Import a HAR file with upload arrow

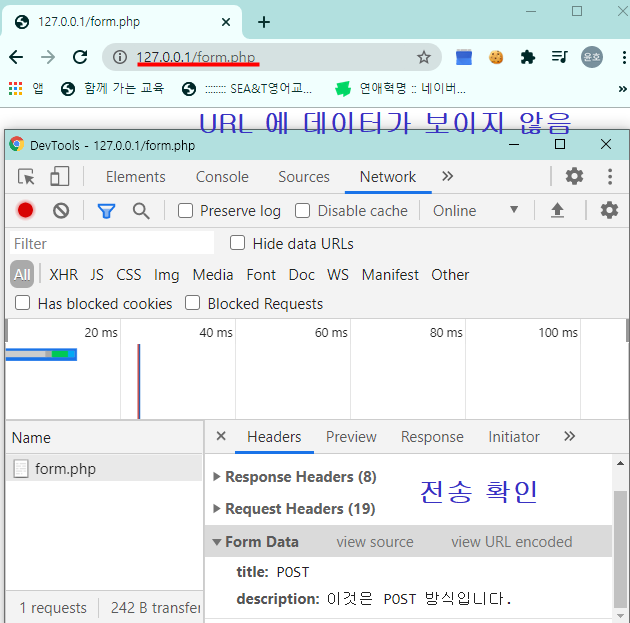(557, 210)
